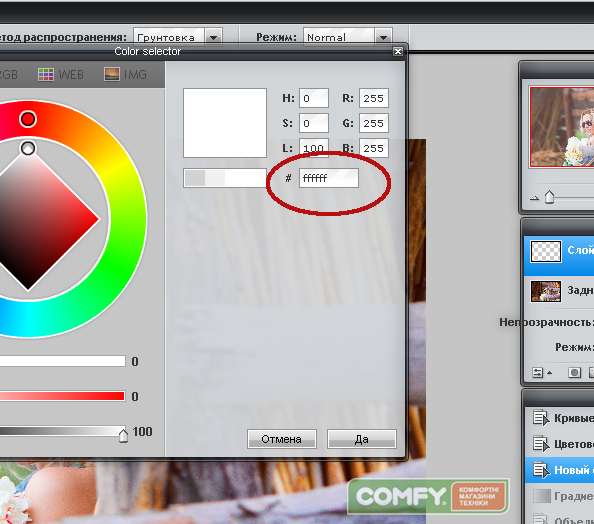
Task: Switch to the IMG color tab
Action: tap(125, 74)
